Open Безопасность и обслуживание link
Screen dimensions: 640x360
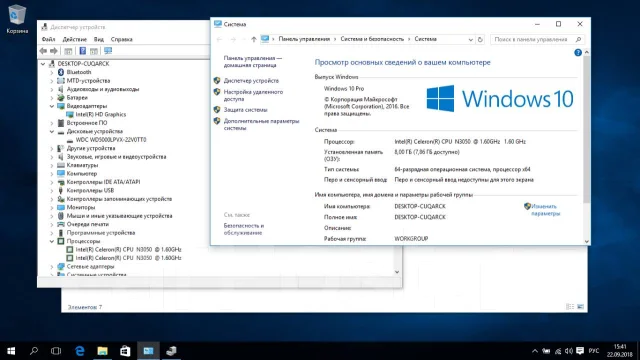[x=244, y=229]
